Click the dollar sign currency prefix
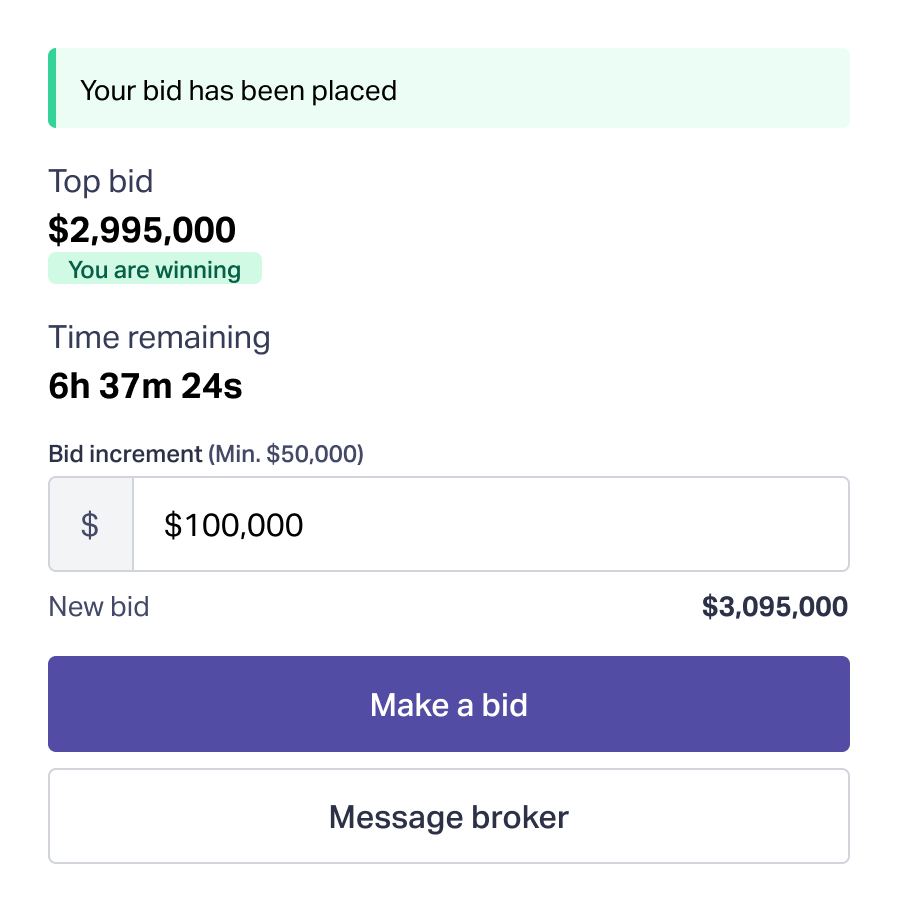The height and width of the screenshot is (916, 898). pyautogui.click(x=90, y=525)
